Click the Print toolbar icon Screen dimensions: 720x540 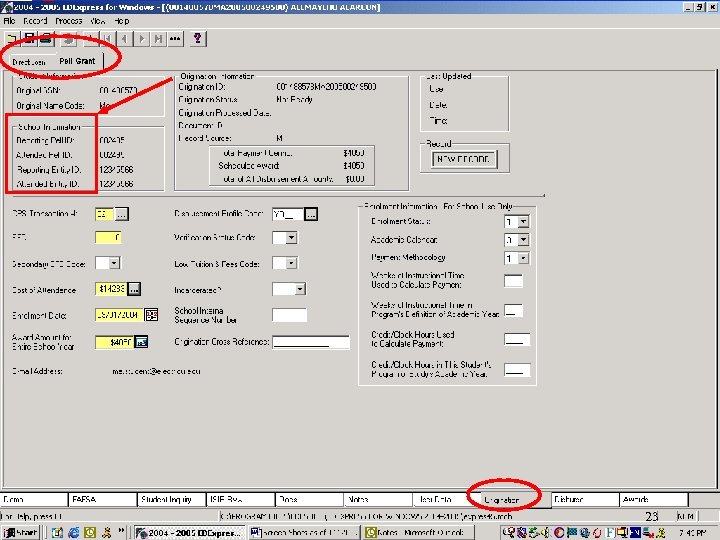coord(46,39)
